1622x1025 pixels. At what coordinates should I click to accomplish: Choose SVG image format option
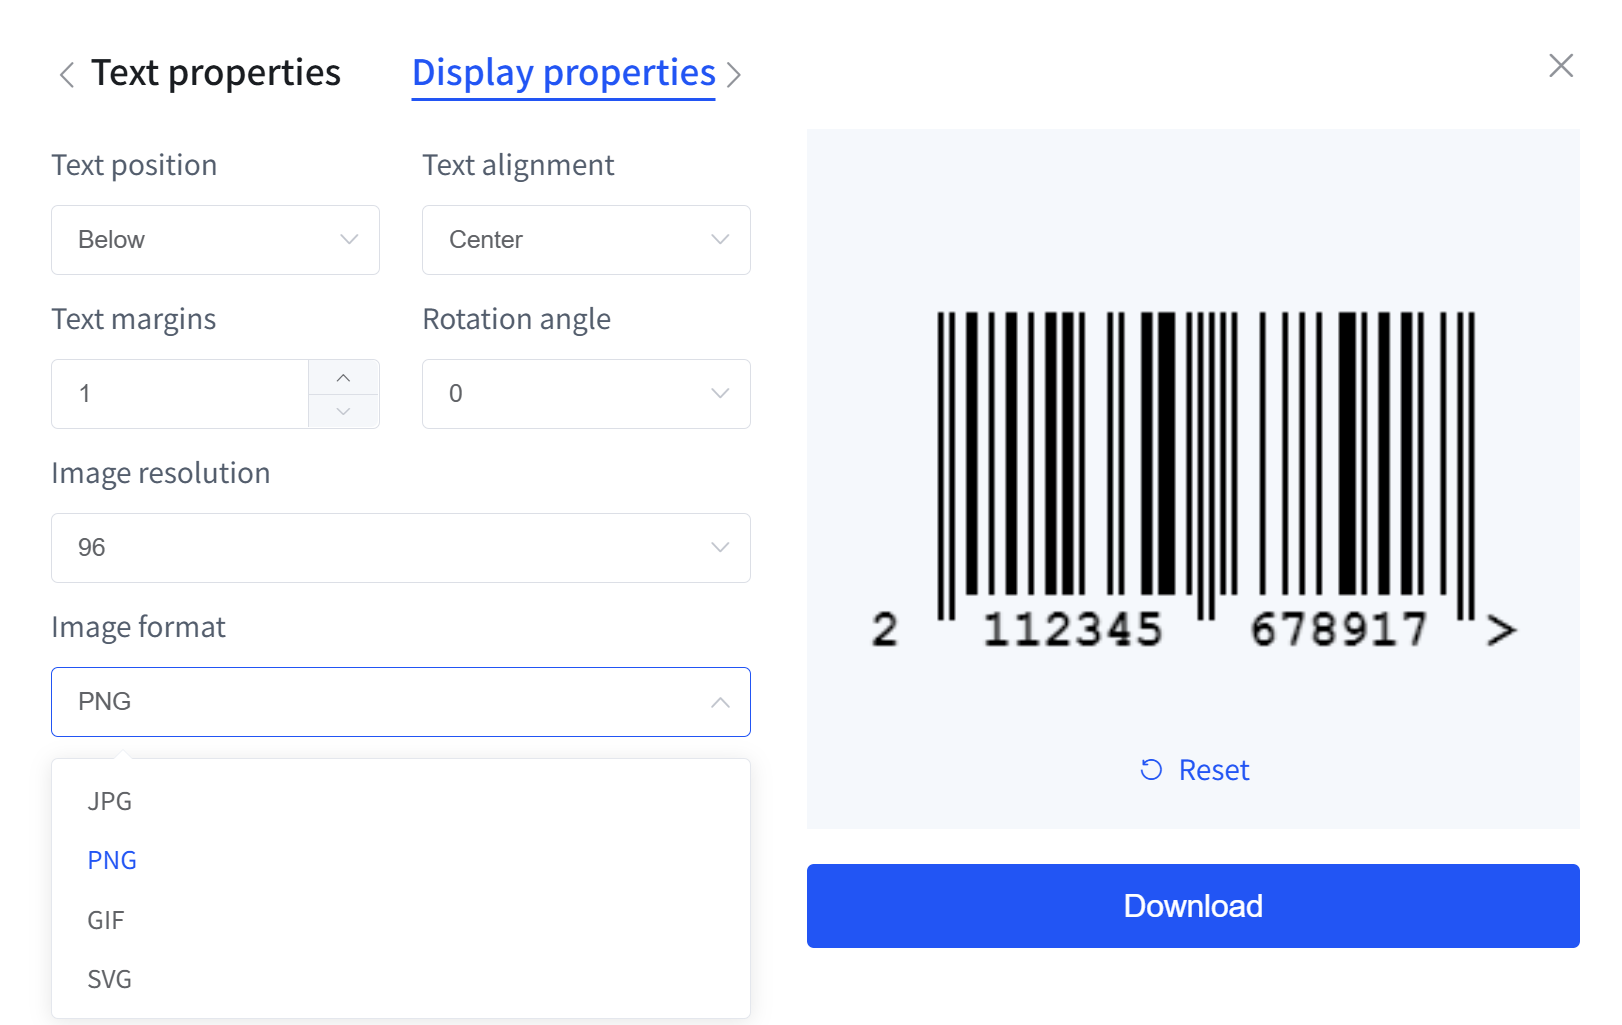tap(401, 979)
